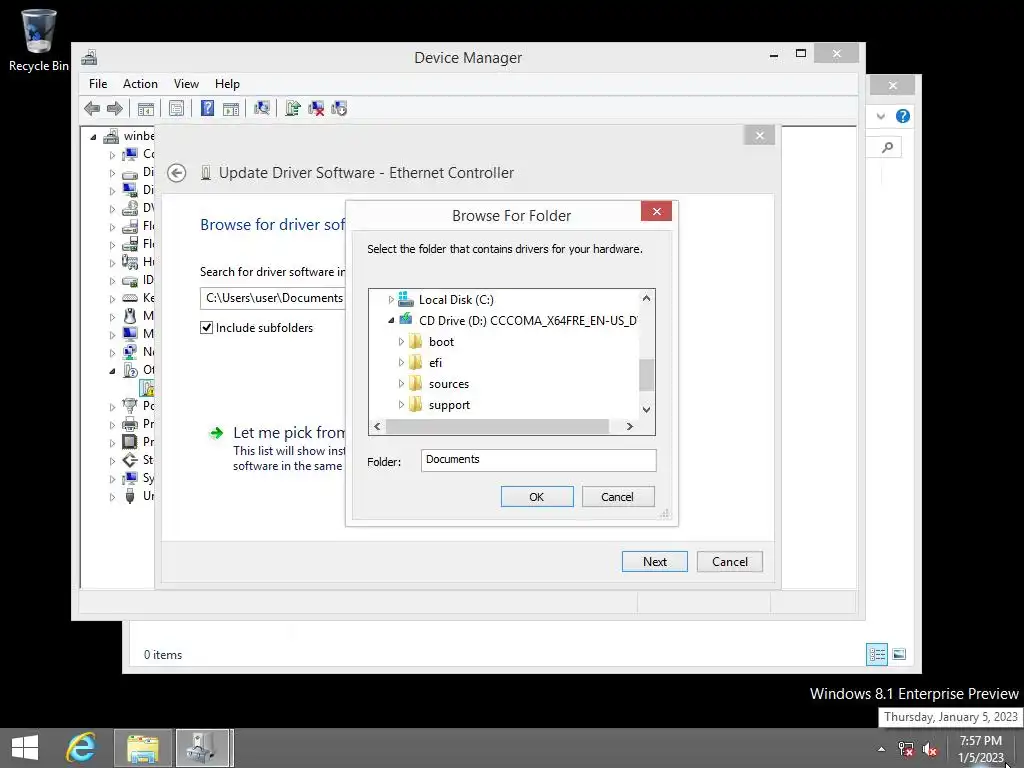Expand the Local Disk (C:) tree node
The width and height of the screenshot is (1024, 768).
tap(391, 300)
